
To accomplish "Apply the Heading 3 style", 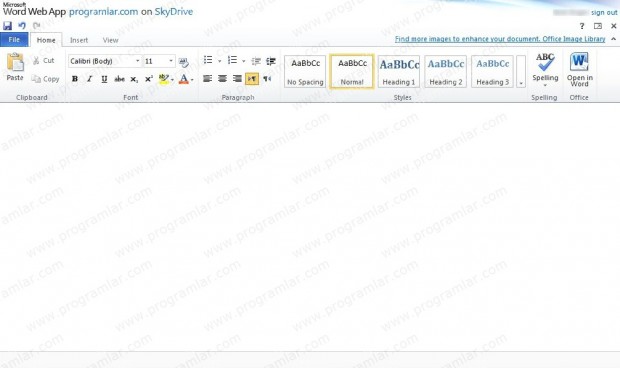I will pos(492,72).
